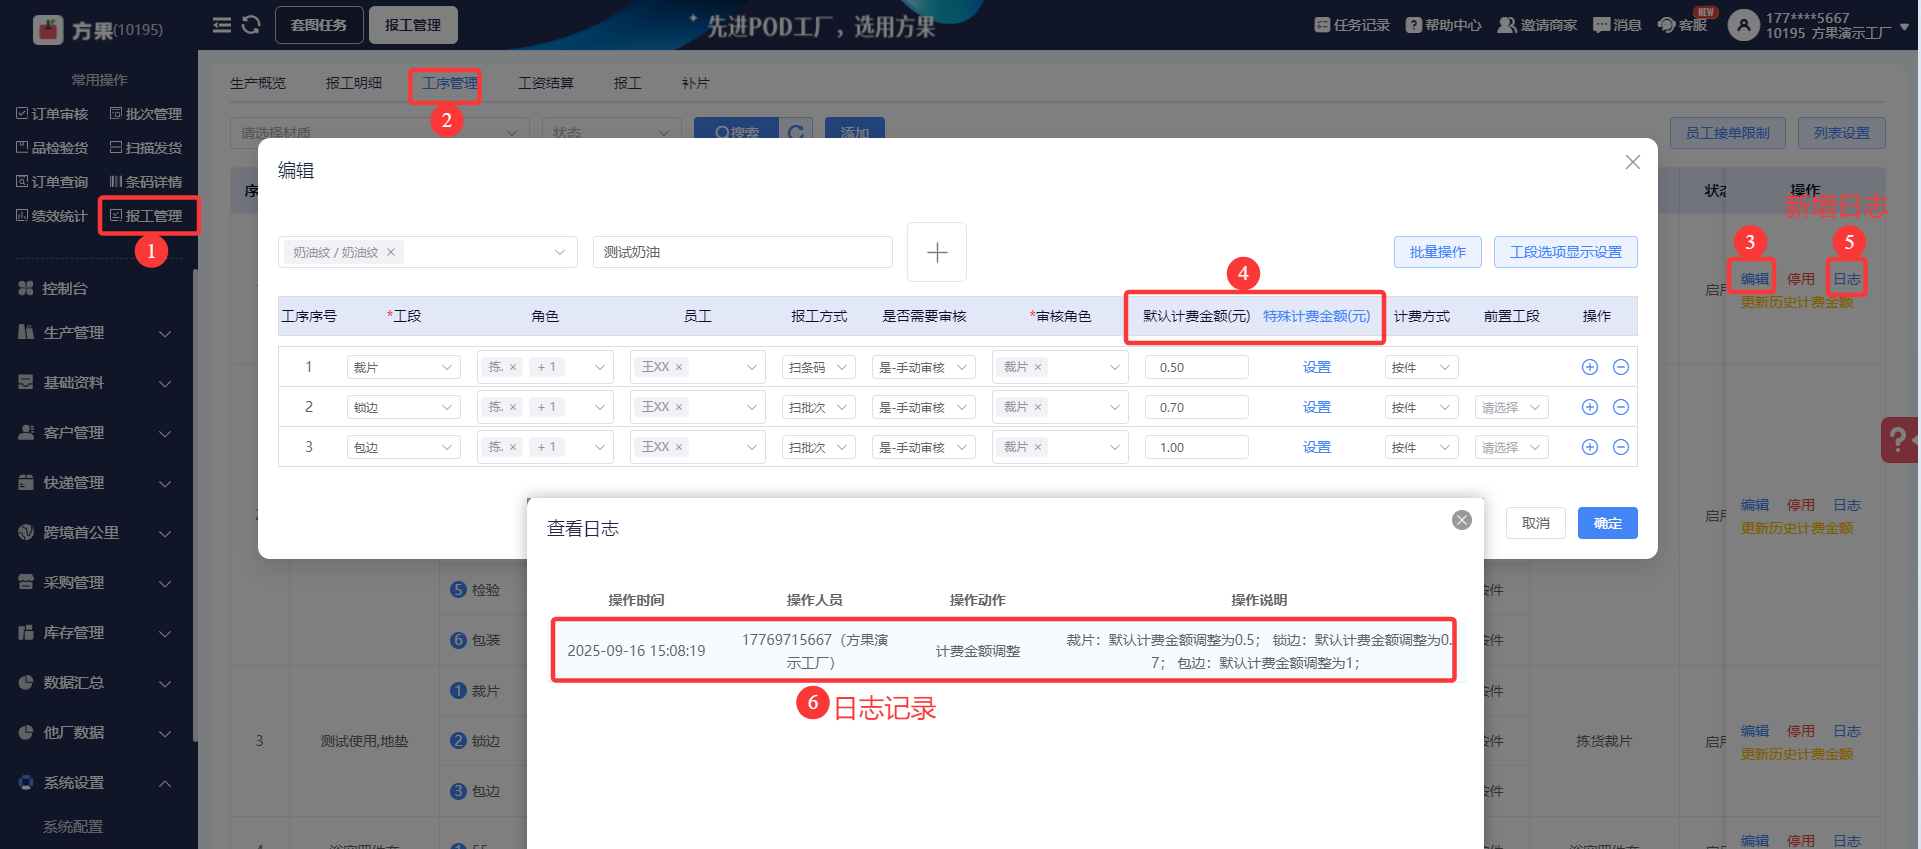The image size is (1921, 849).
Task: Open 帮助中心 help center
Action: tap(1443, 25)
